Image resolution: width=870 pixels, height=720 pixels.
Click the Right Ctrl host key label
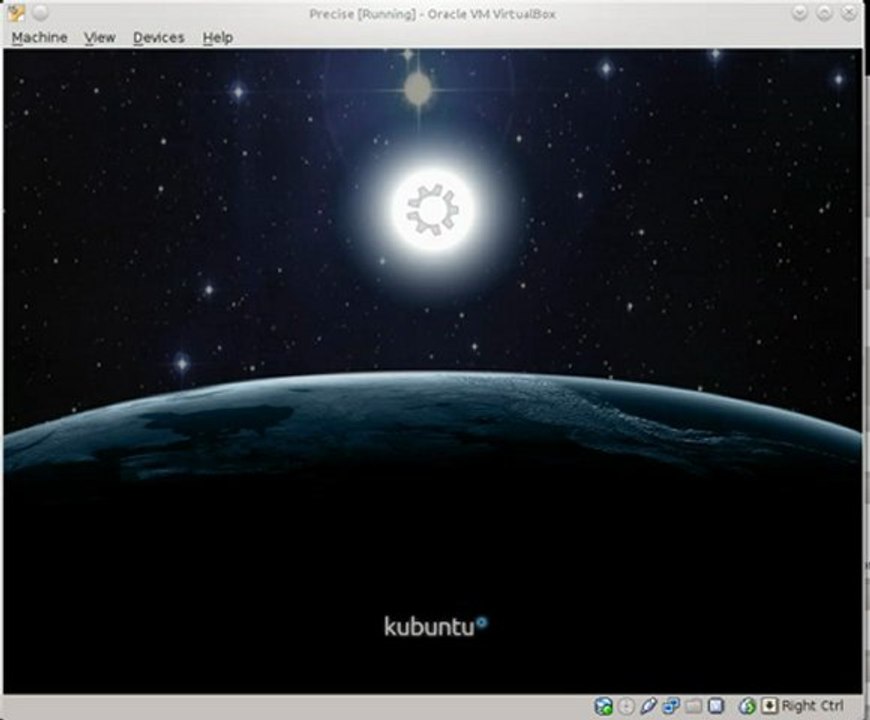[812, 706]
